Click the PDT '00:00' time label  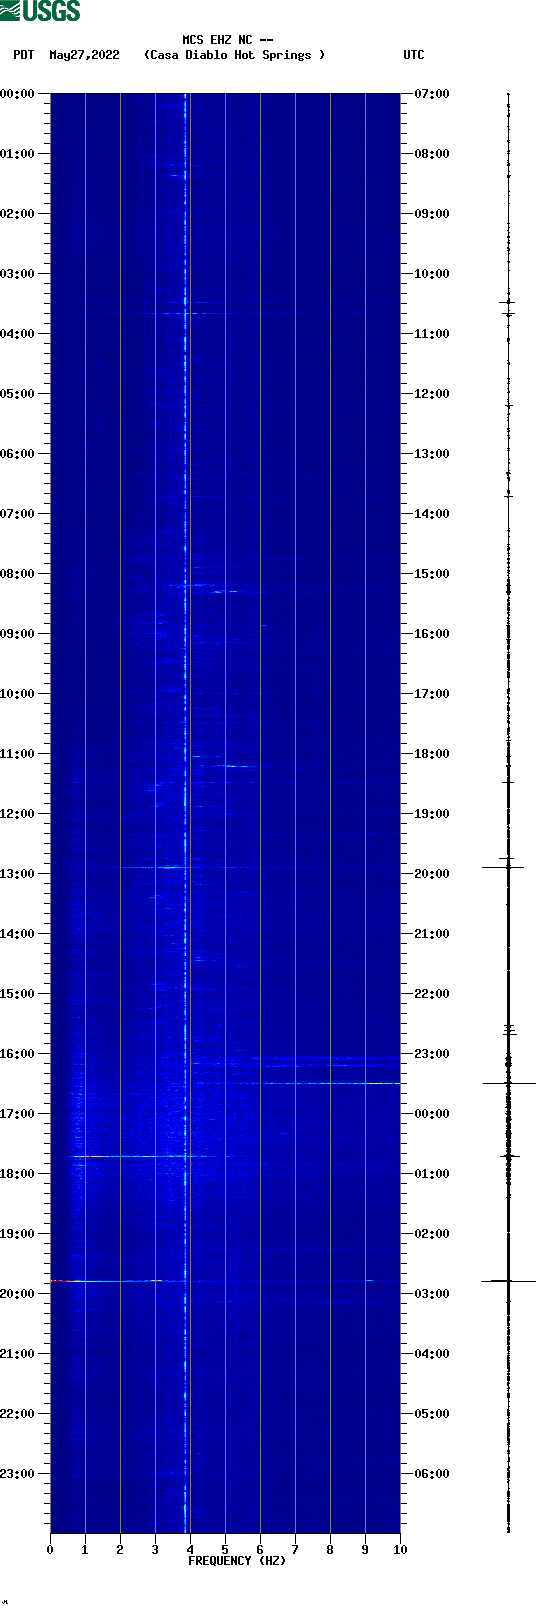pos(18,94)
